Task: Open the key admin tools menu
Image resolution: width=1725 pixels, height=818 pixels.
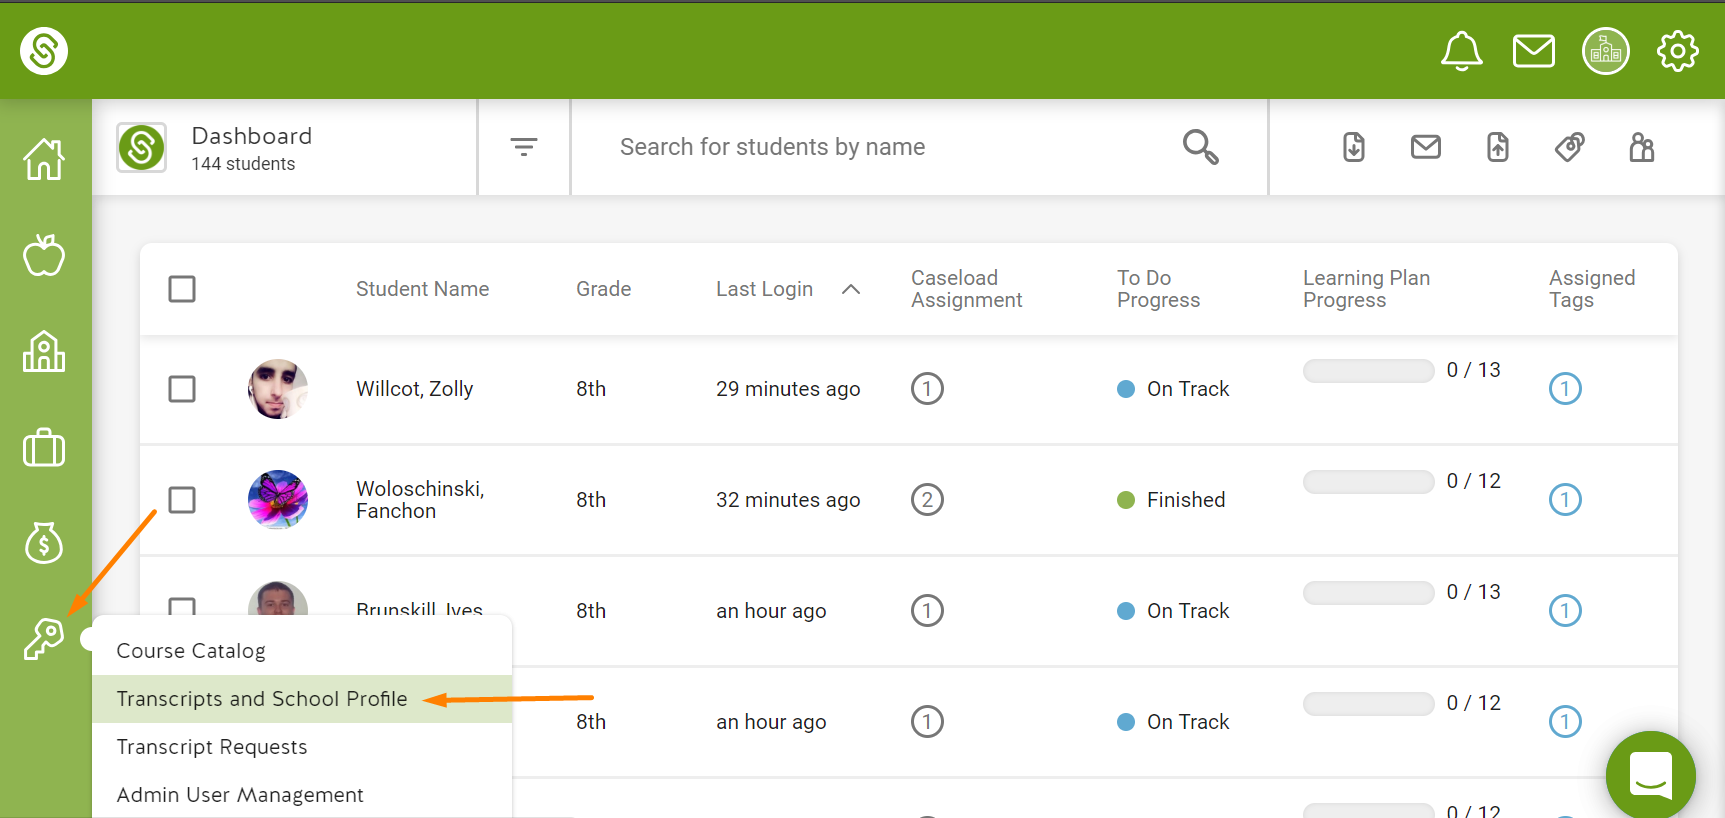Action: point(44,639)
